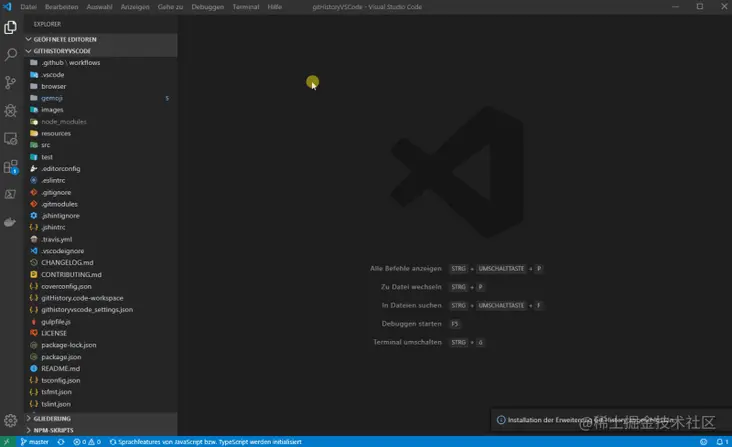The height and width of the screenshot is (447, 732).
Task: Open the LICENSE file
Action: tap(101, 333)
